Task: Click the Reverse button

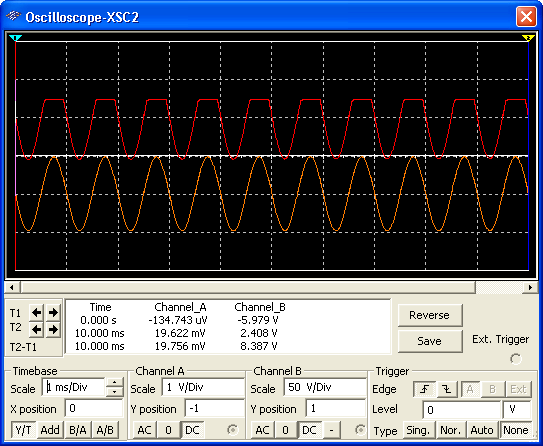Action: point(430,315)
